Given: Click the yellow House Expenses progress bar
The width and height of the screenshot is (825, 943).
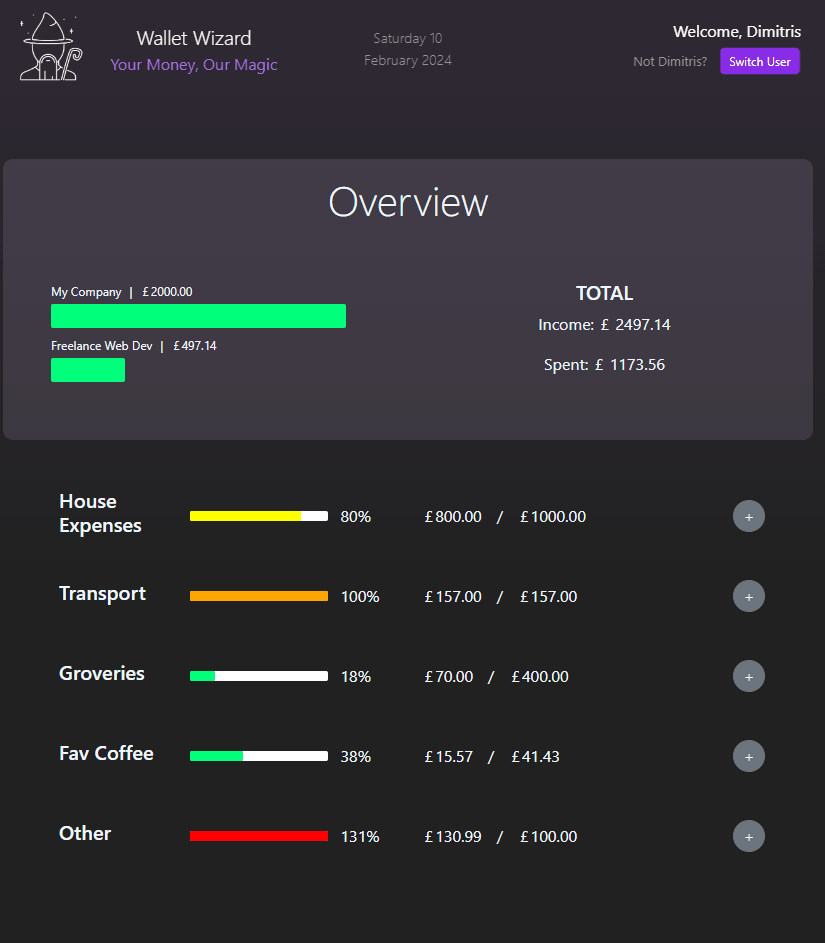Looking at the screenshot, I should click(x=258, y=516).
